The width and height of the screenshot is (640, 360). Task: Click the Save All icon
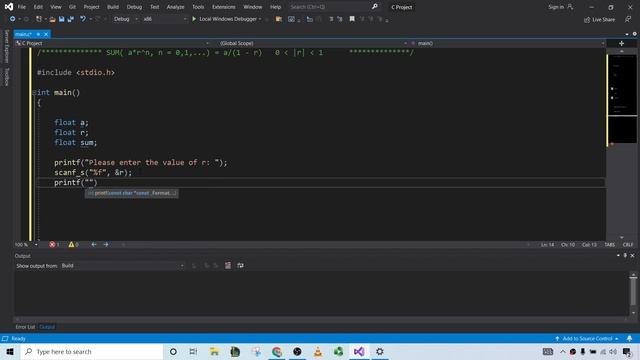pos(71,19)
